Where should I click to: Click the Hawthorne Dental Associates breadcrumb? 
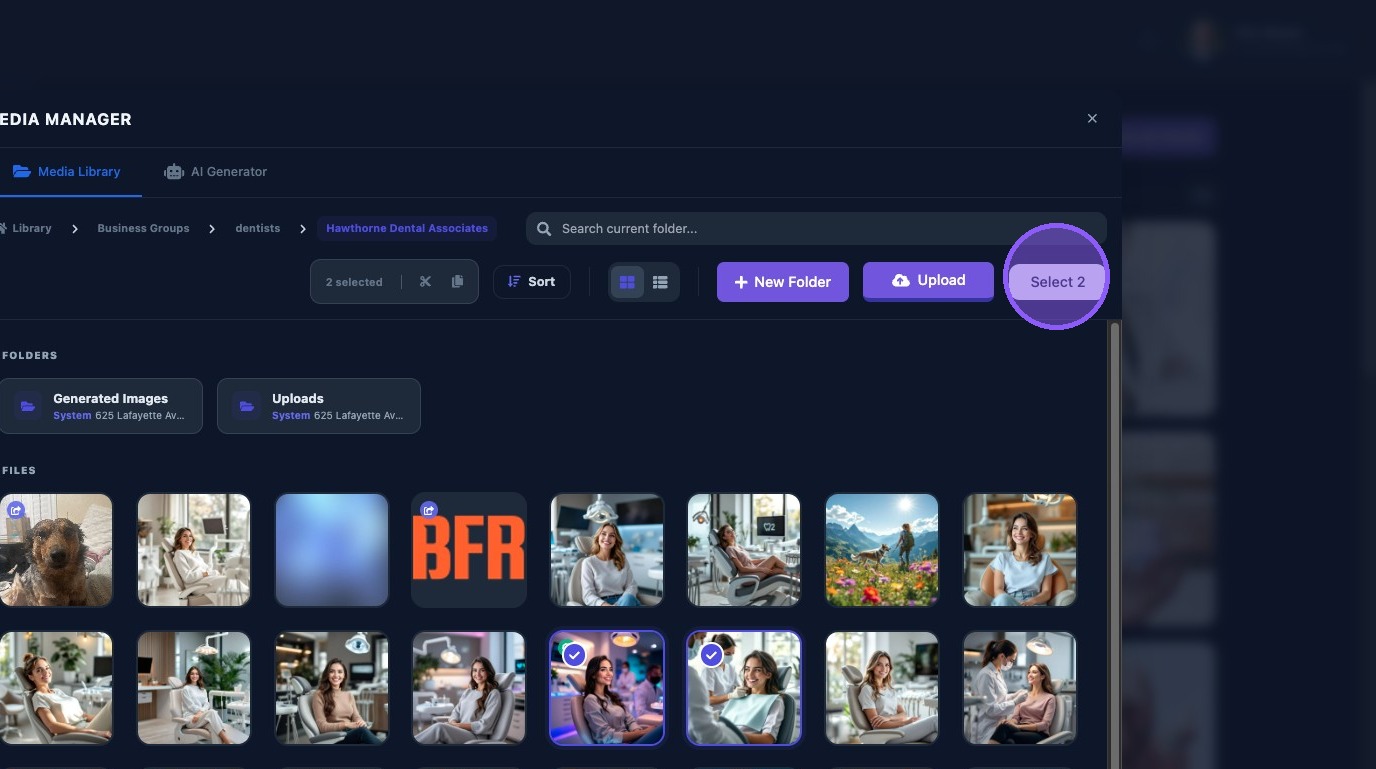pyautogui.click(x=407, y=228)
